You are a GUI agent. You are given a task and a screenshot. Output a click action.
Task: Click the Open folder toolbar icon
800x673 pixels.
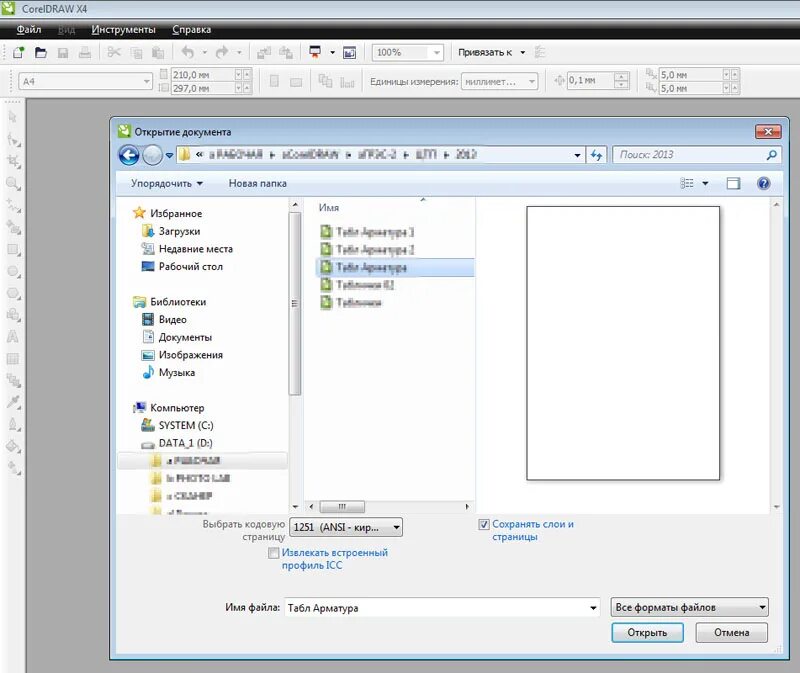[x=41, y=53]
